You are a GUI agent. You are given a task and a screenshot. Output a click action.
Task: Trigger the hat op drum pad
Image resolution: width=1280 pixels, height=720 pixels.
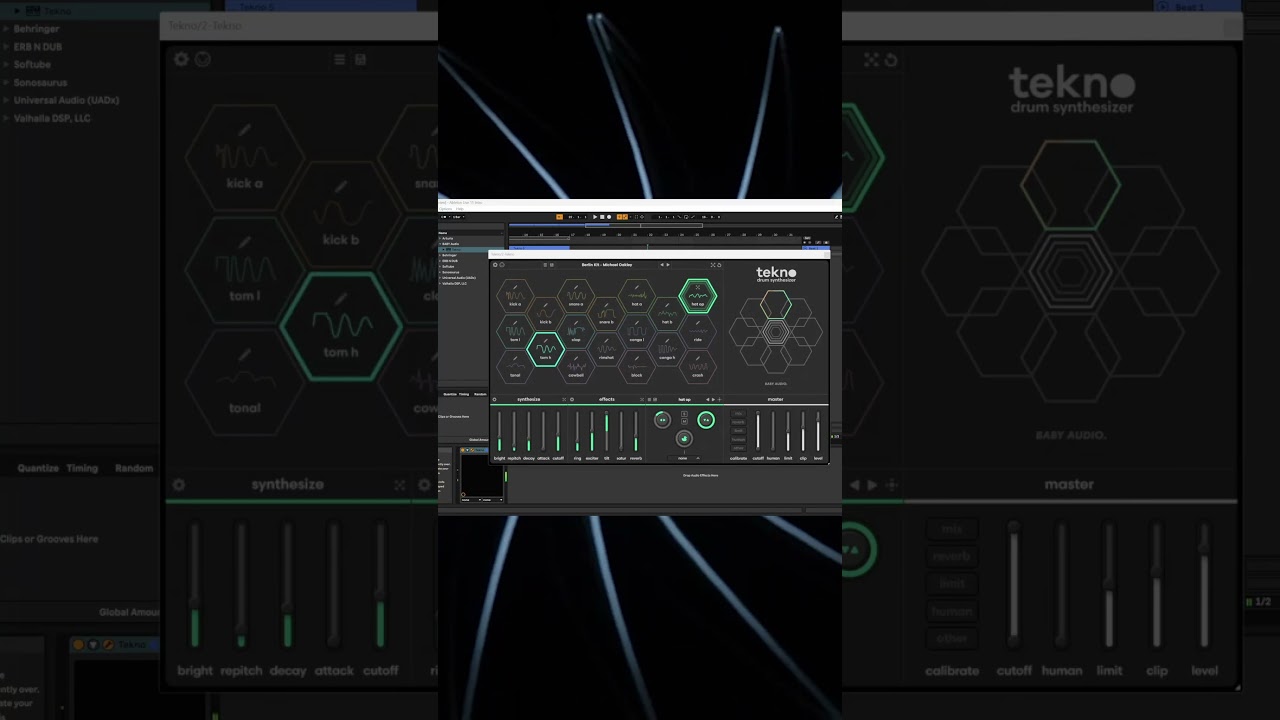[x=698, y=297]
